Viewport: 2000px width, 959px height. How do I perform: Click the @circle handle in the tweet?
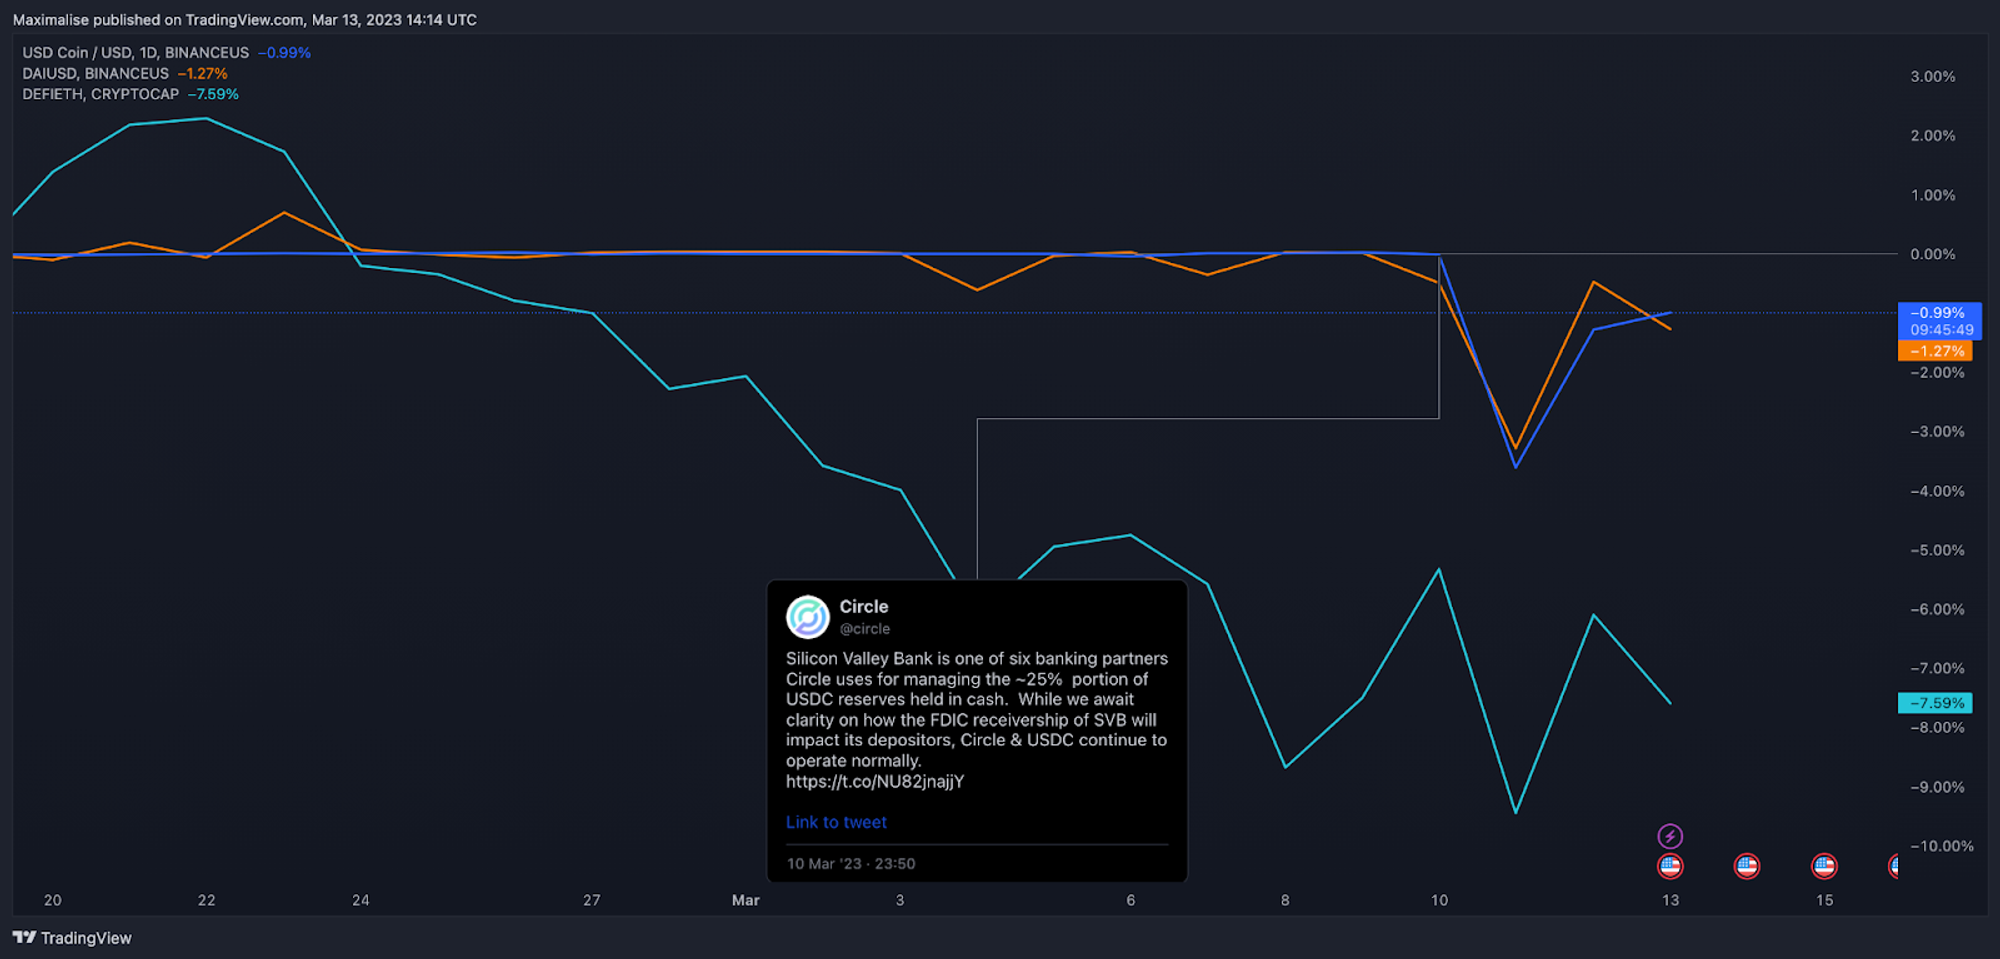coord(865,629)
